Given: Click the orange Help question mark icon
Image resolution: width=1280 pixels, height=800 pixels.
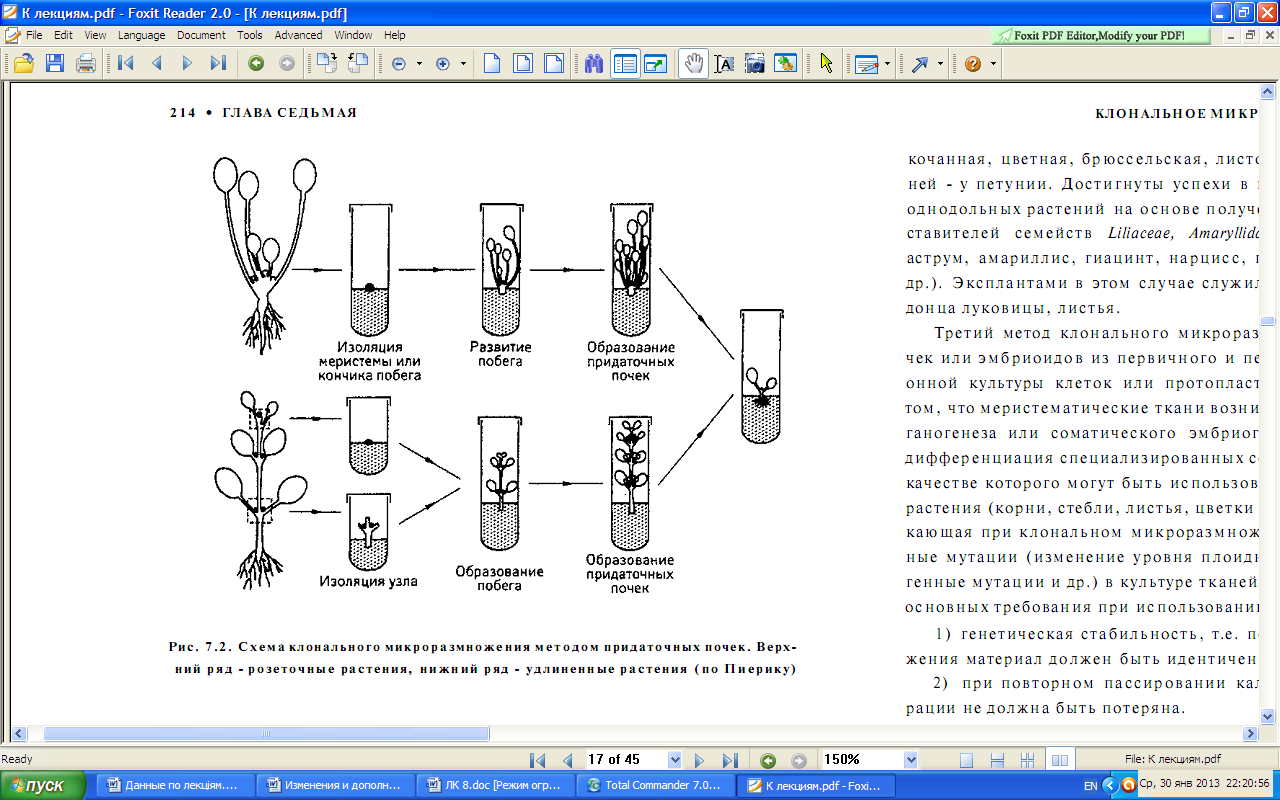Looking at the screenshot, I should (972, 63).
